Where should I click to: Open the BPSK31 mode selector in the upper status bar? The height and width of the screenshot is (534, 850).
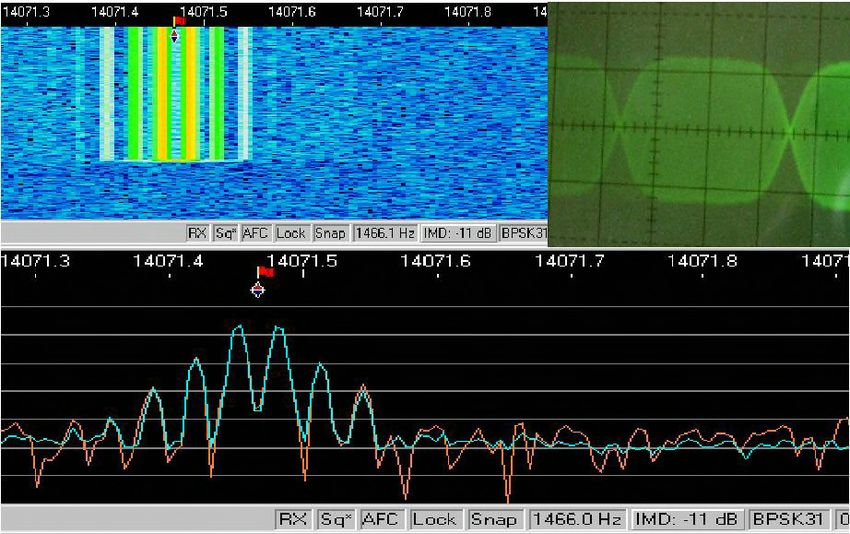pos(522,233)
